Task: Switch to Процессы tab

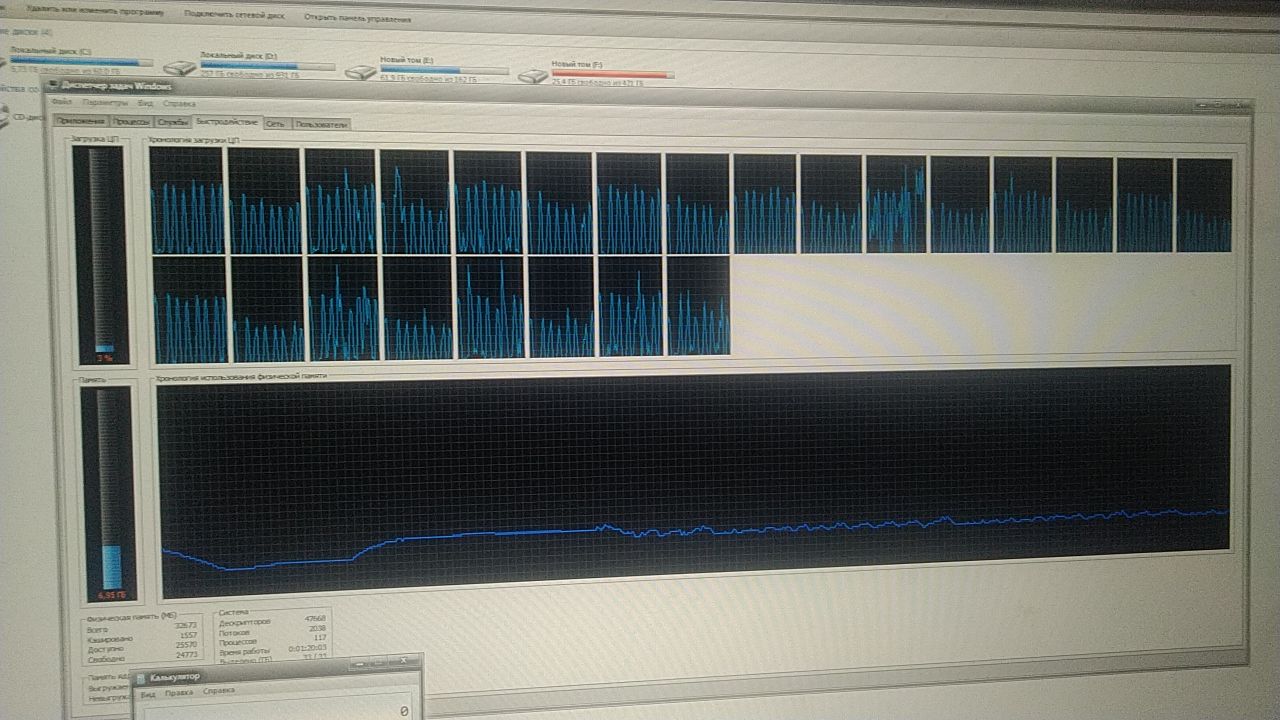Action: [131, 122]
